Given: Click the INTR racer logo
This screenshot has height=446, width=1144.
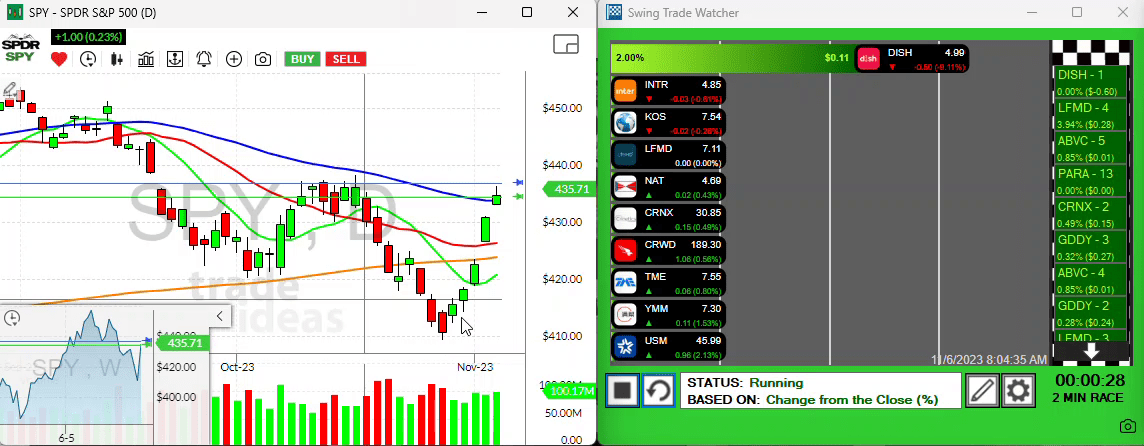Looking at the screenshot, I should point(626,91).
